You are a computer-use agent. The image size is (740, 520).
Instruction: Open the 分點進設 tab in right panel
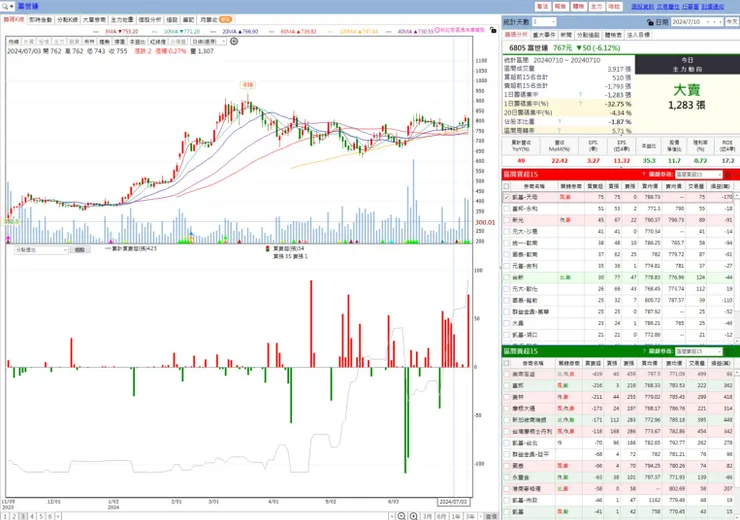pyautogui.click(x=588, y=35)
